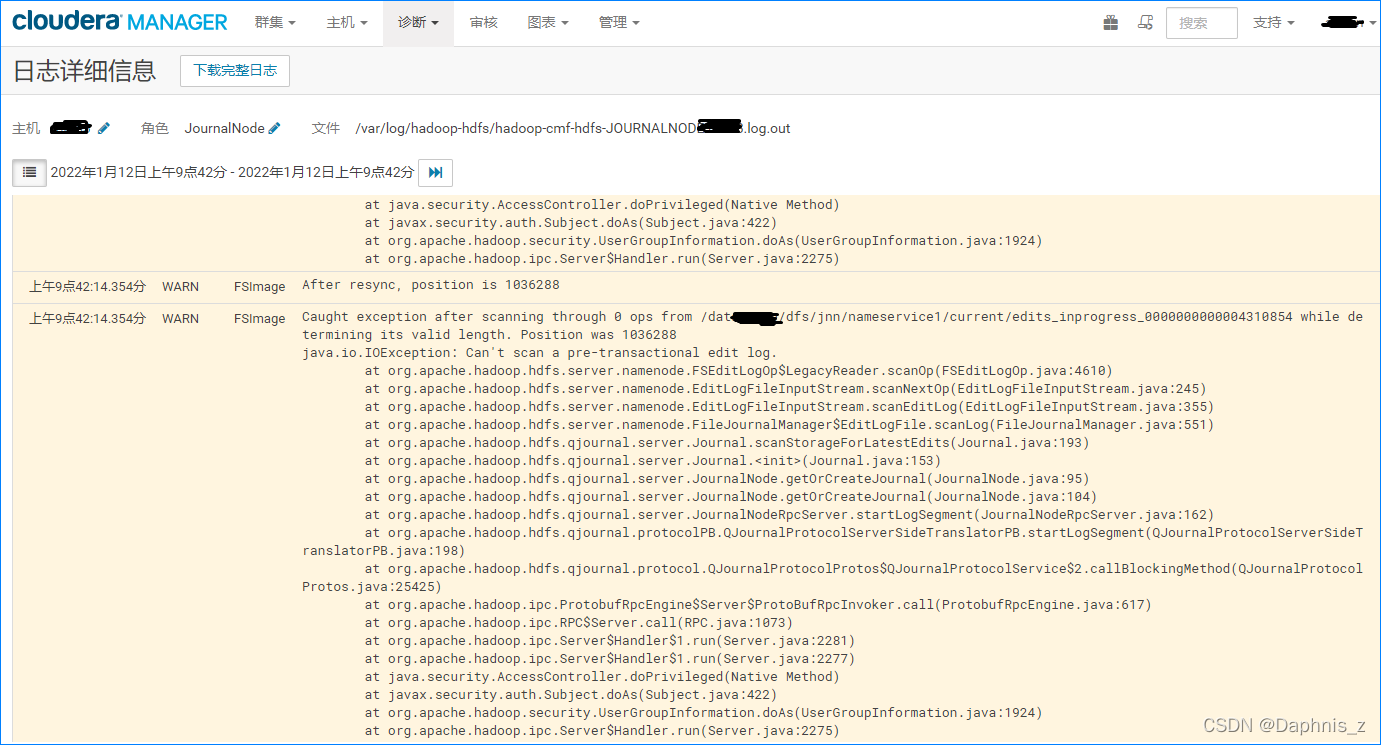This screenshot has width=1381, height=745.
Task: Open the running commands icon
Action: (1146, 22)
